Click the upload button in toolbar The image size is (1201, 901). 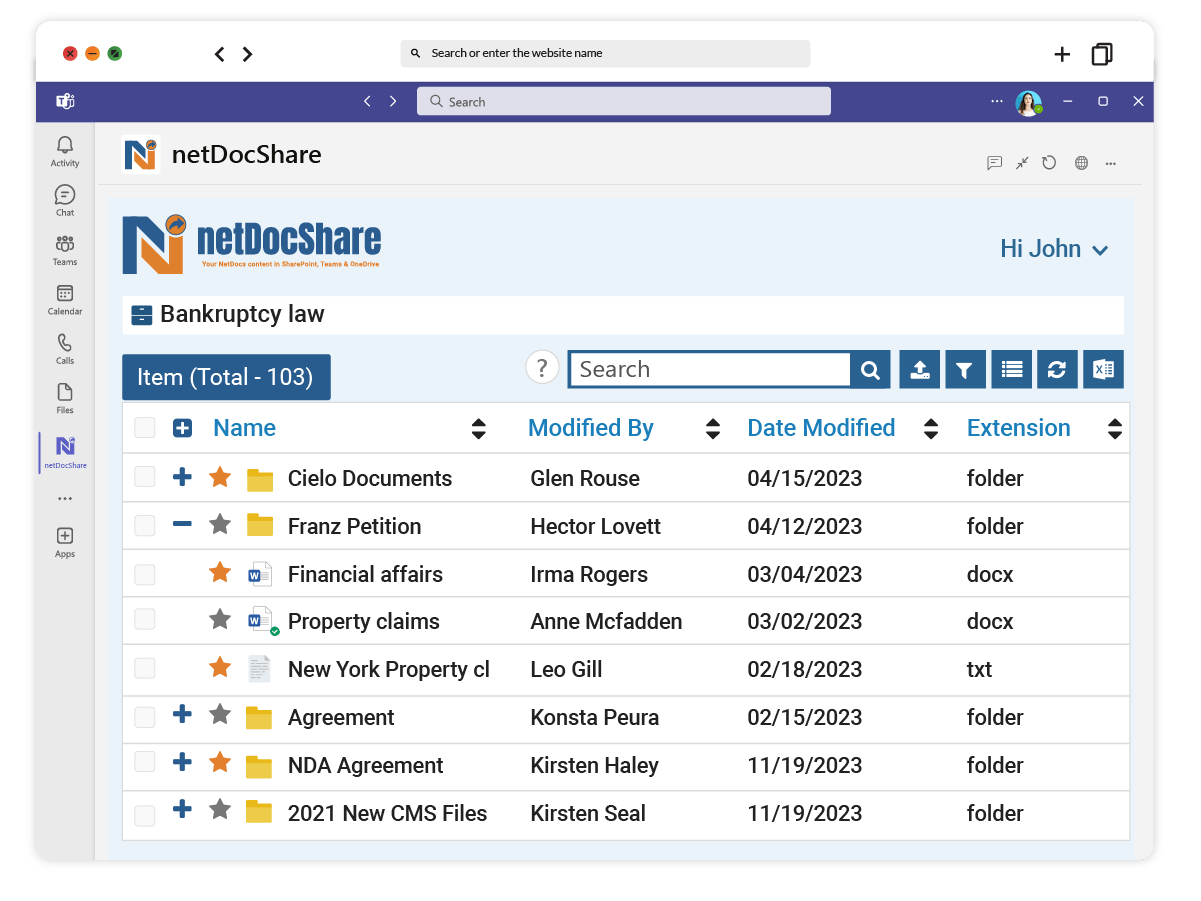(920, 370)
